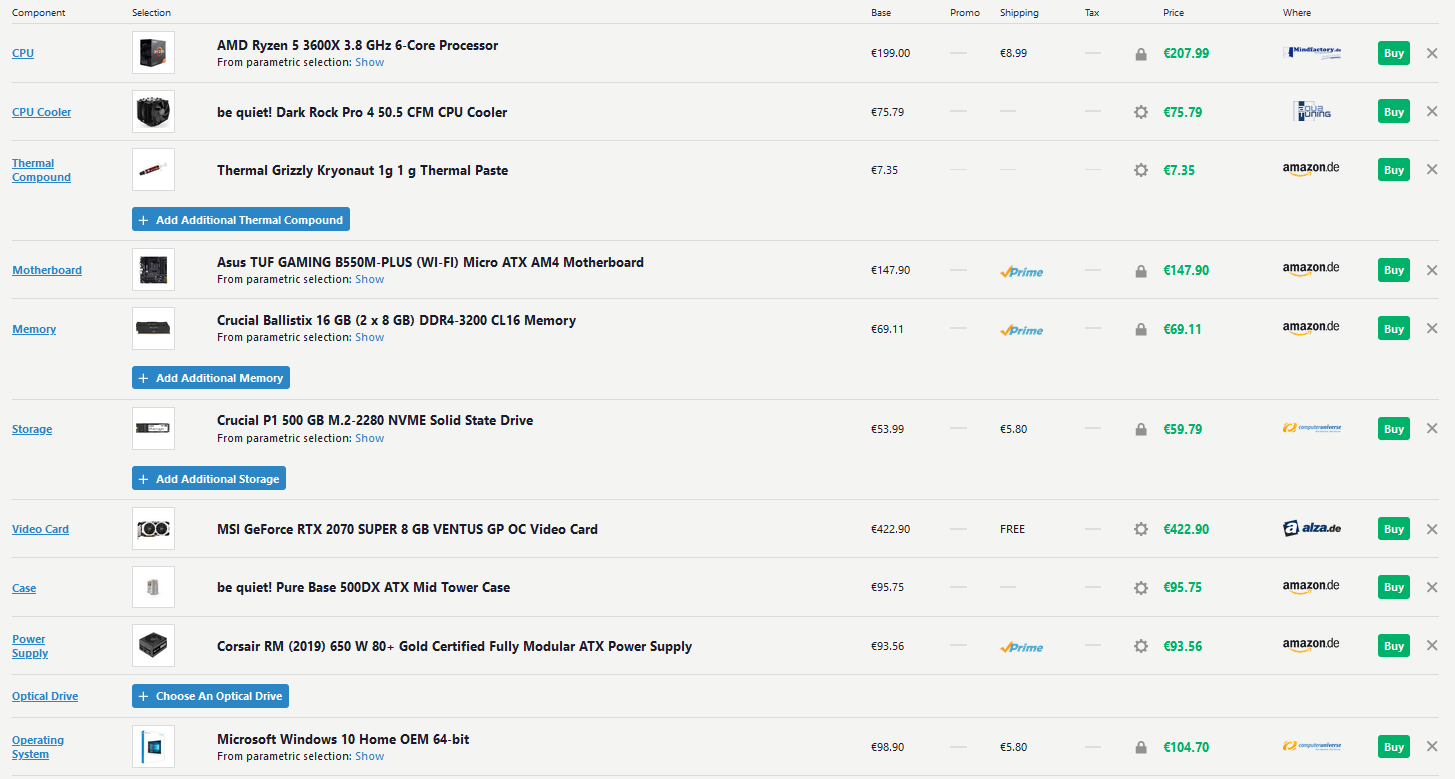
Task: Open the Power Supply category link
Action: point(30,646)
